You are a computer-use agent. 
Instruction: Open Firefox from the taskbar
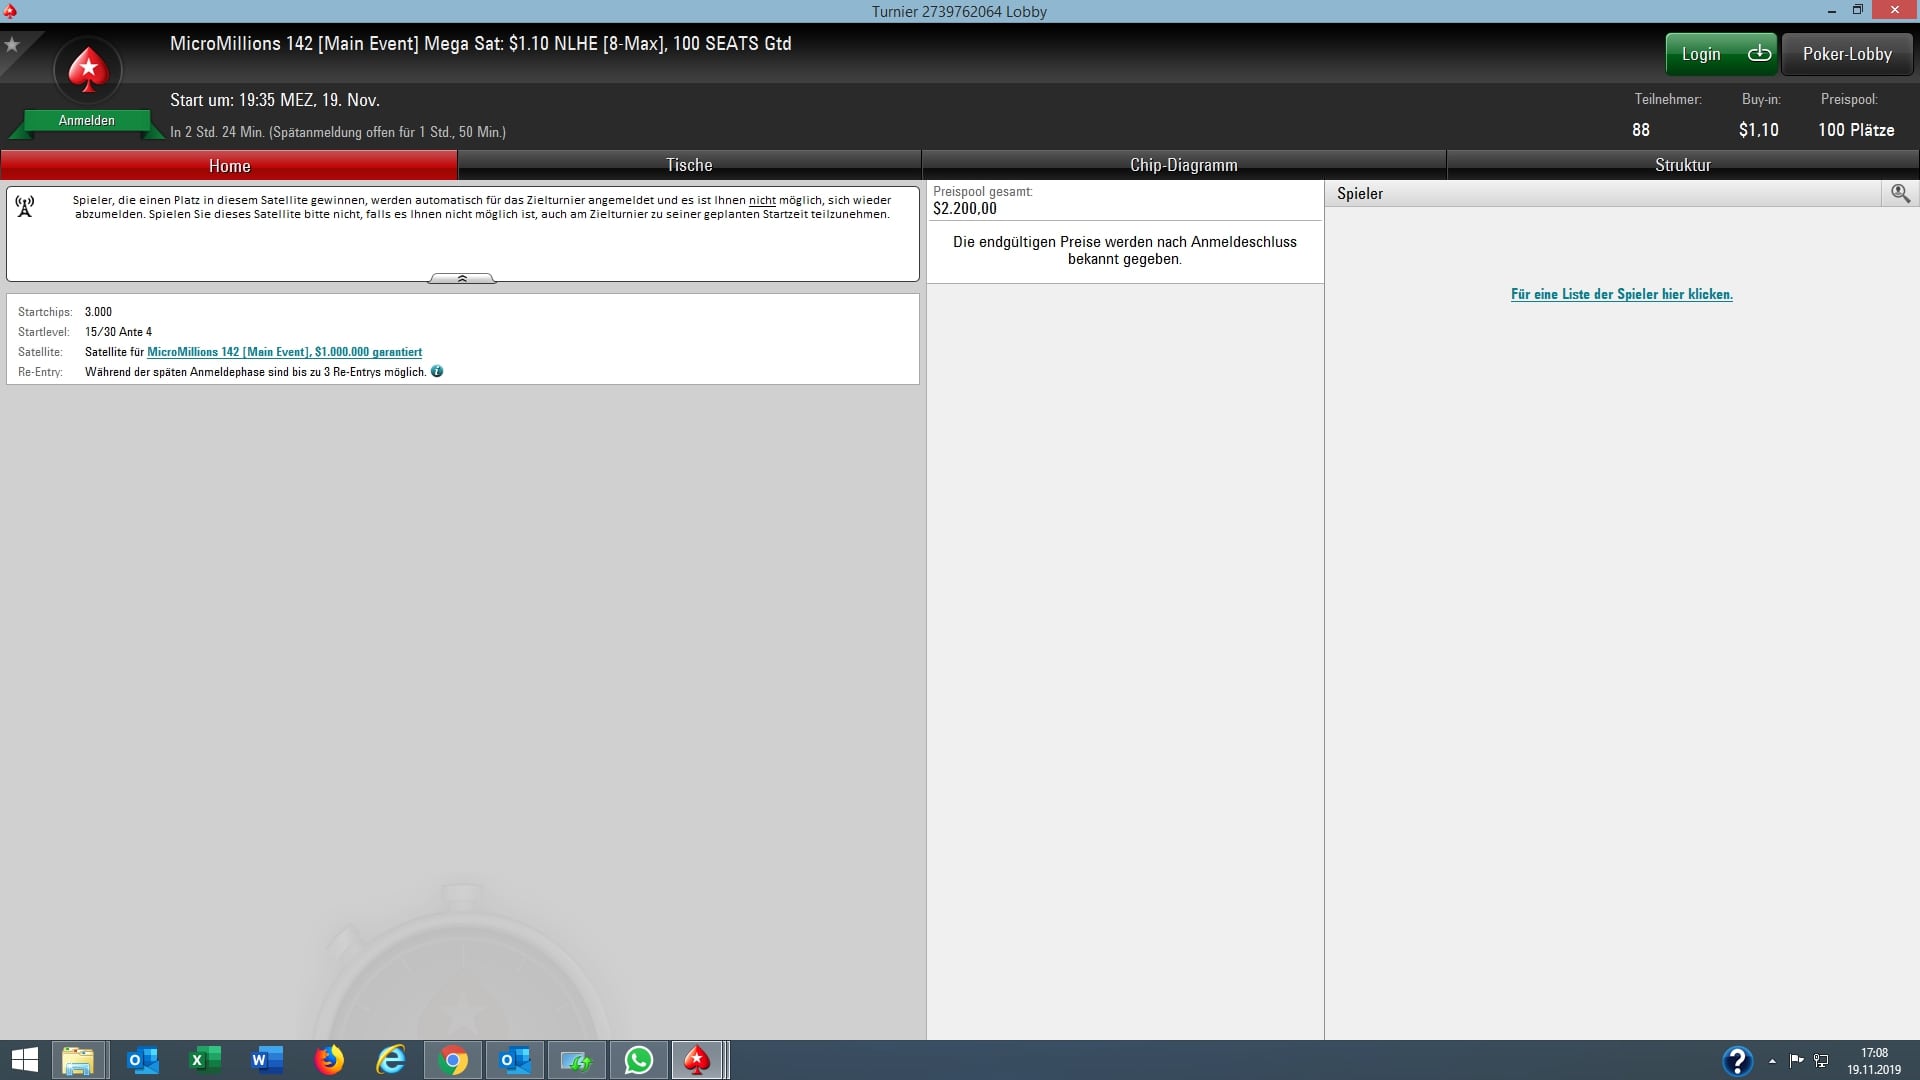point(328,1060)
